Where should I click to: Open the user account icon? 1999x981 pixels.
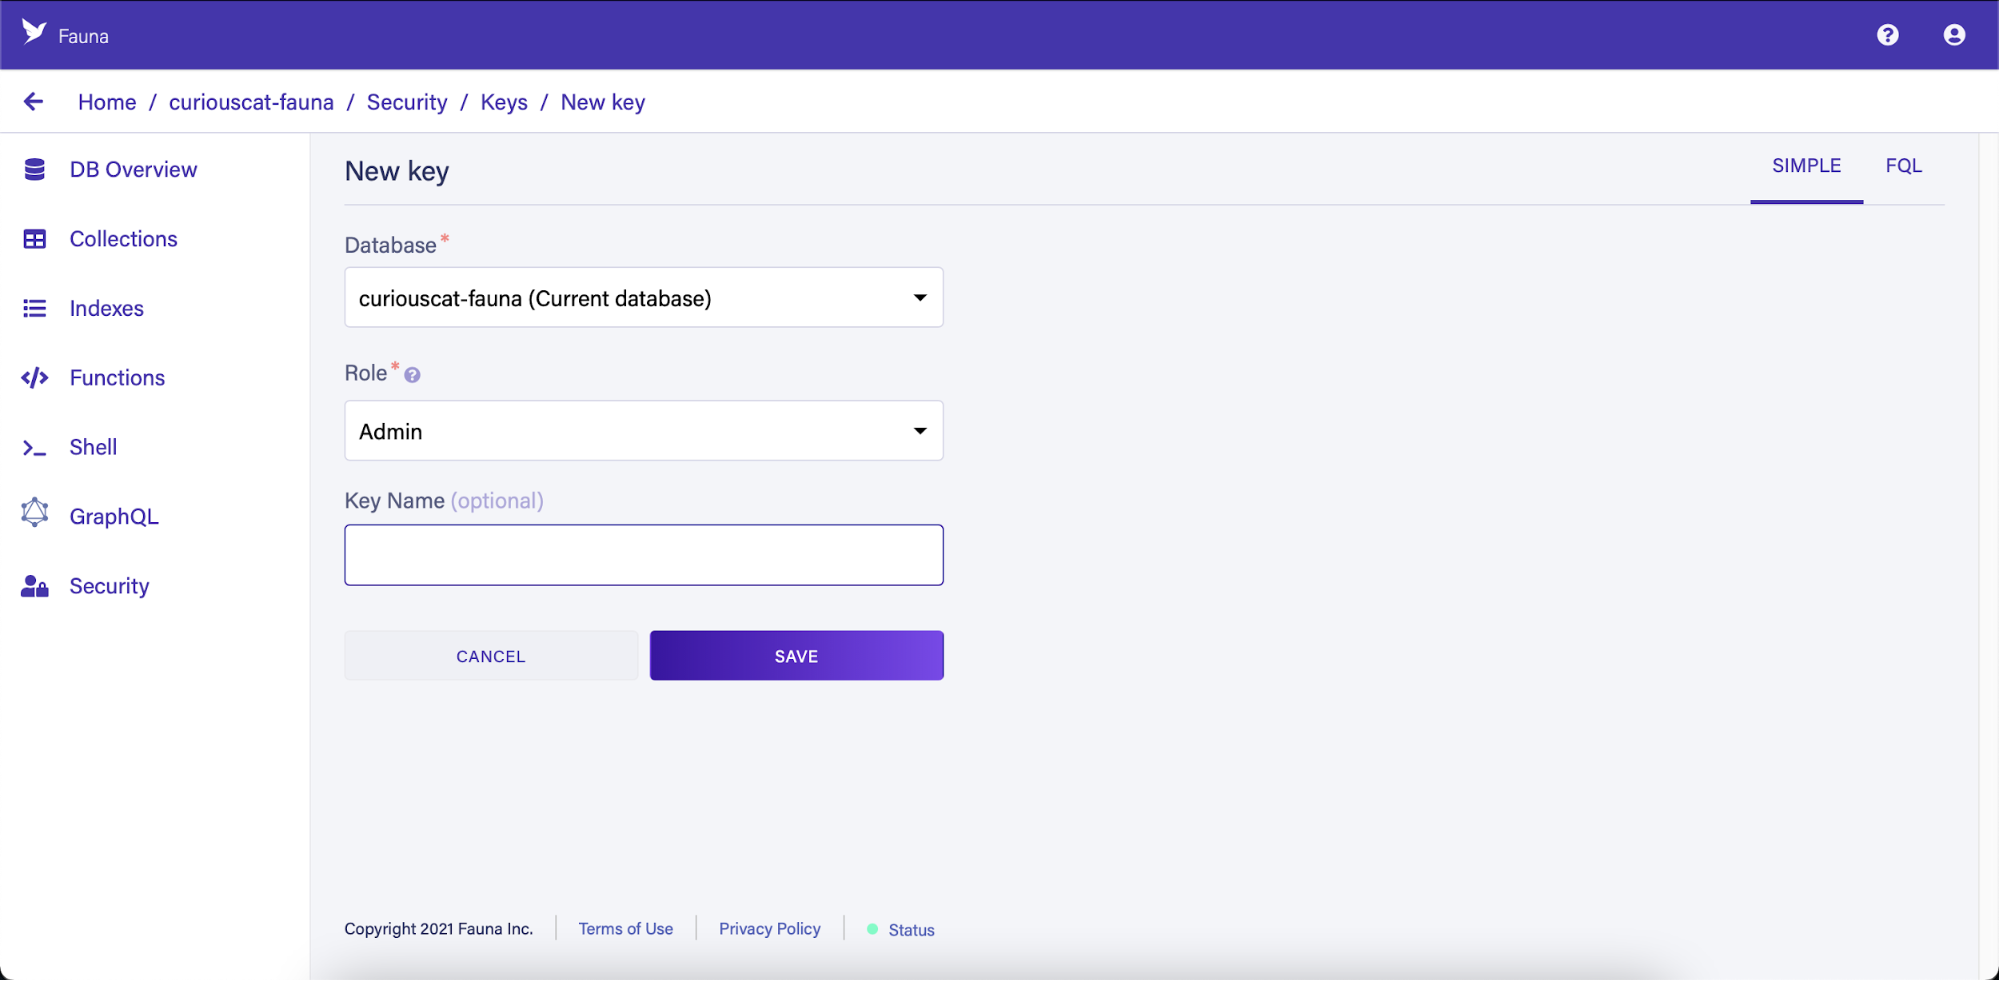click(1954, 34)
